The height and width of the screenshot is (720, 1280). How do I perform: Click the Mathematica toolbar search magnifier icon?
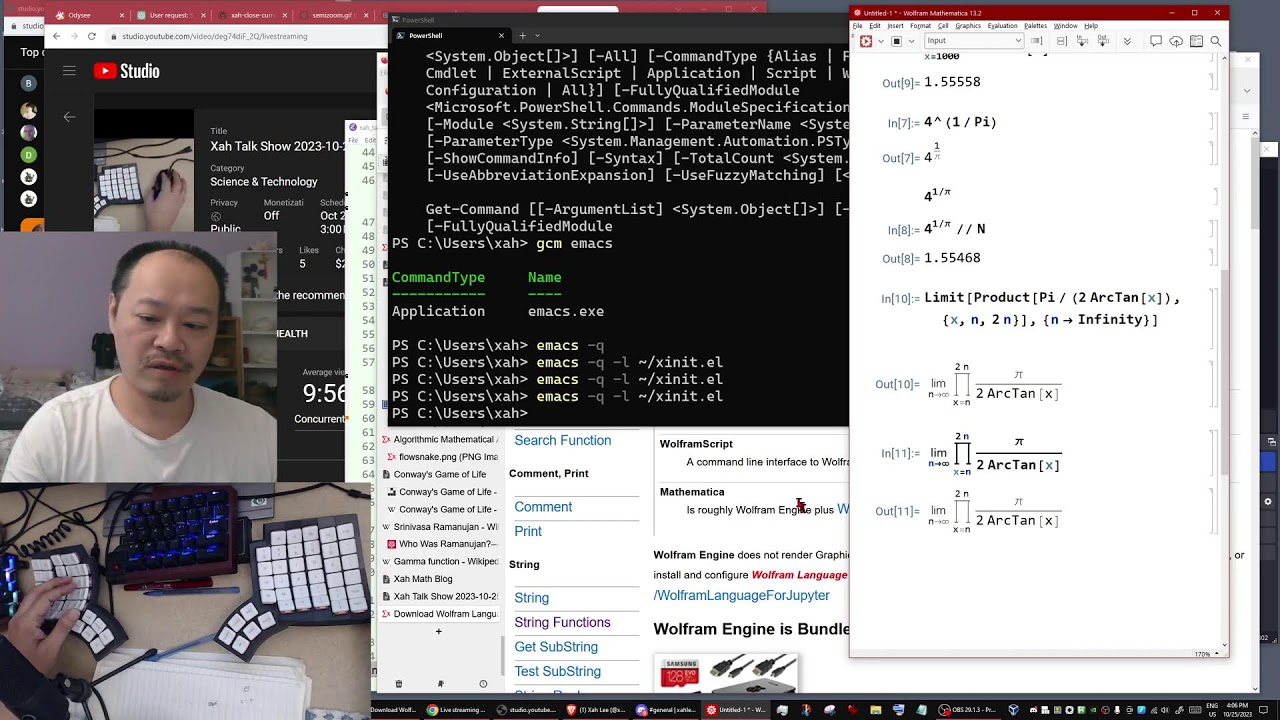(1215, 41)
